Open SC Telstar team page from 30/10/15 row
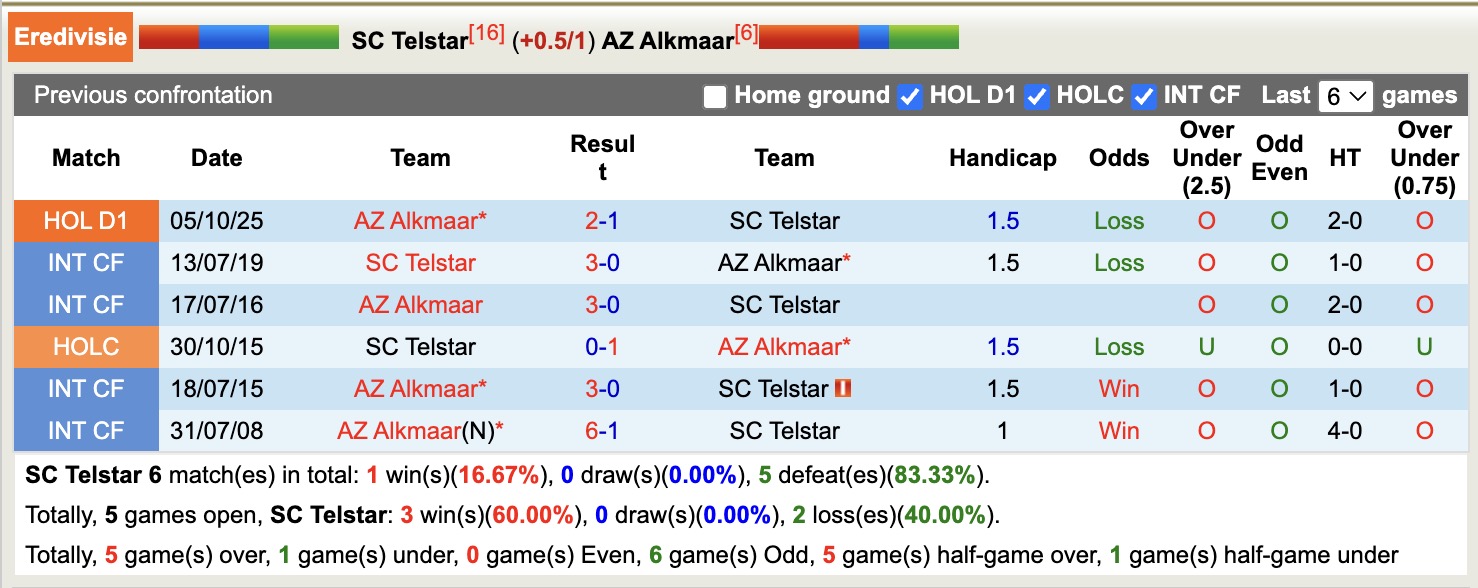 tap(420, 347)
